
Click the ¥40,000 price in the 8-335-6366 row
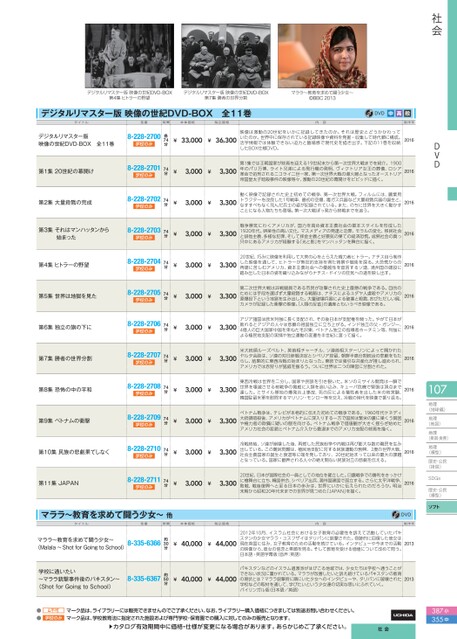coord(188,544)
